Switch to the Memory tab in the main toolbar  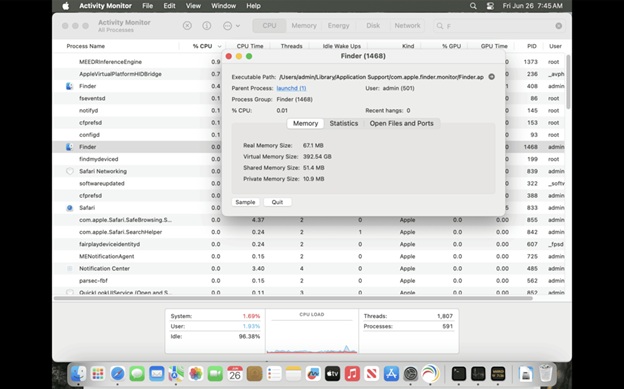click(x=304, y=25)
